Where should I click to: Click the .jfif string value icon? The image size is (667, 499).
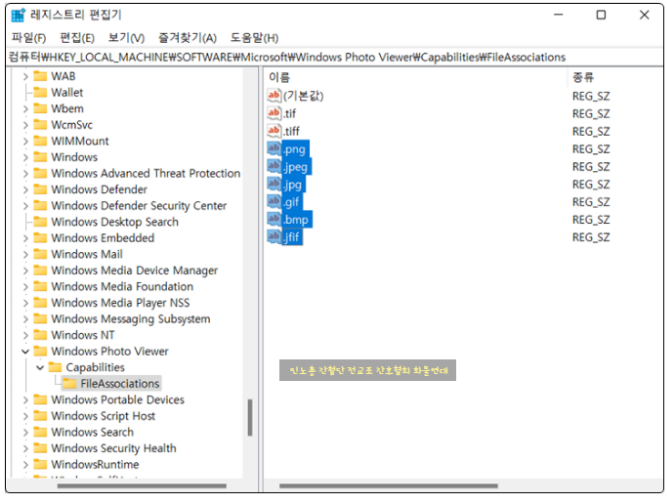click(274, 237)
